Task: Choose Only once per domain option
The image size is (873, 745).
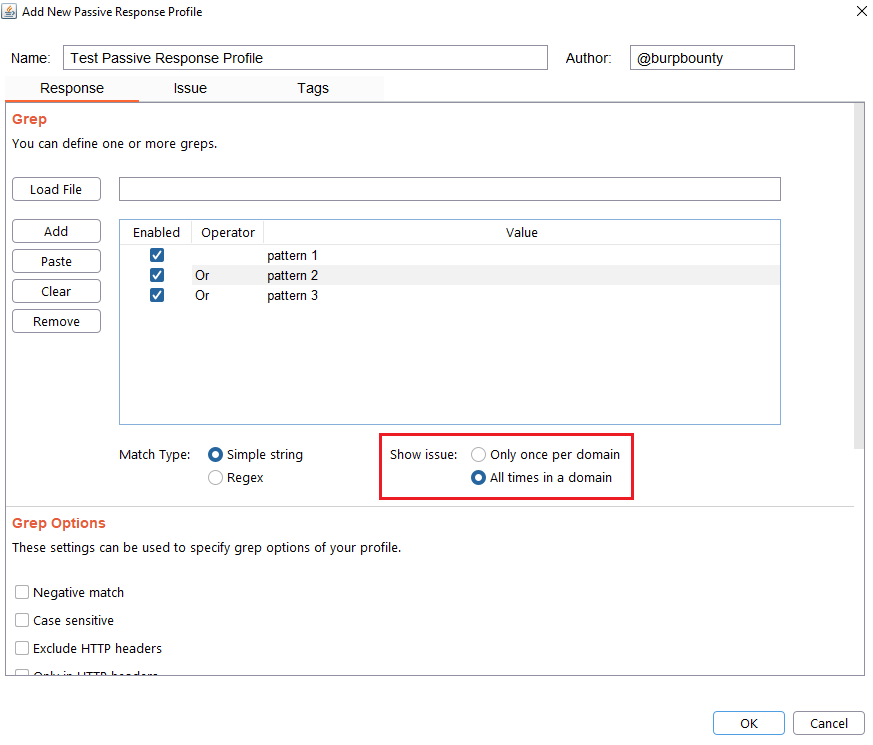Action: 478,454
